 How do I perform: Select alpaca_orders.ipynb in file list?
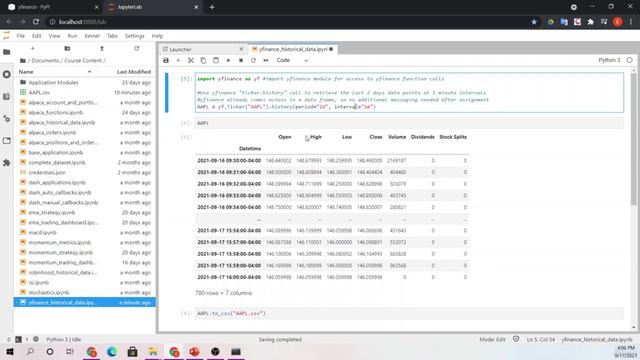pos(85,133)
